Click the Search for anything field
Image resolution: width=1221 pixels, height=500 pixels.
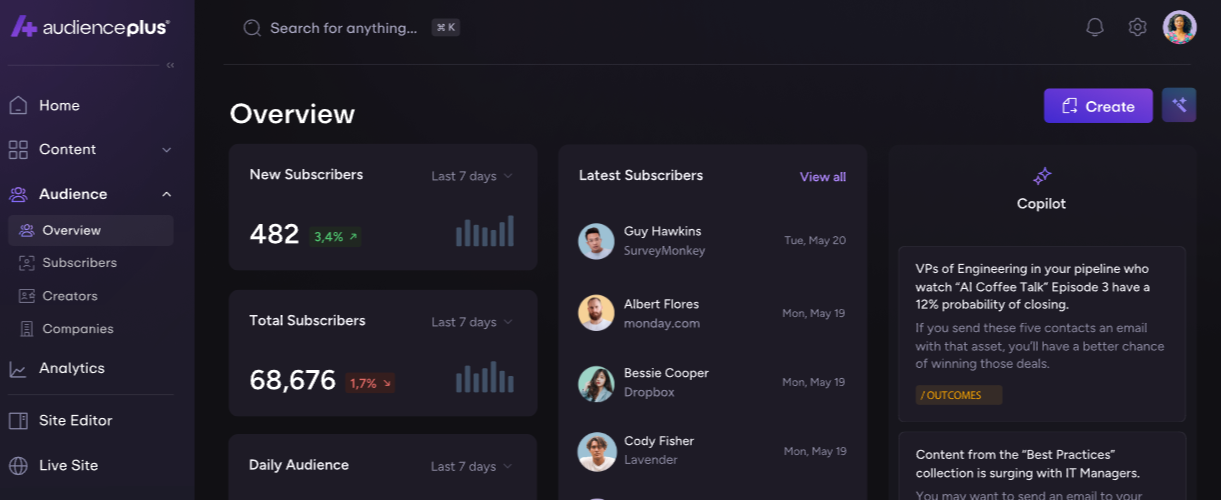pos(343,28)
